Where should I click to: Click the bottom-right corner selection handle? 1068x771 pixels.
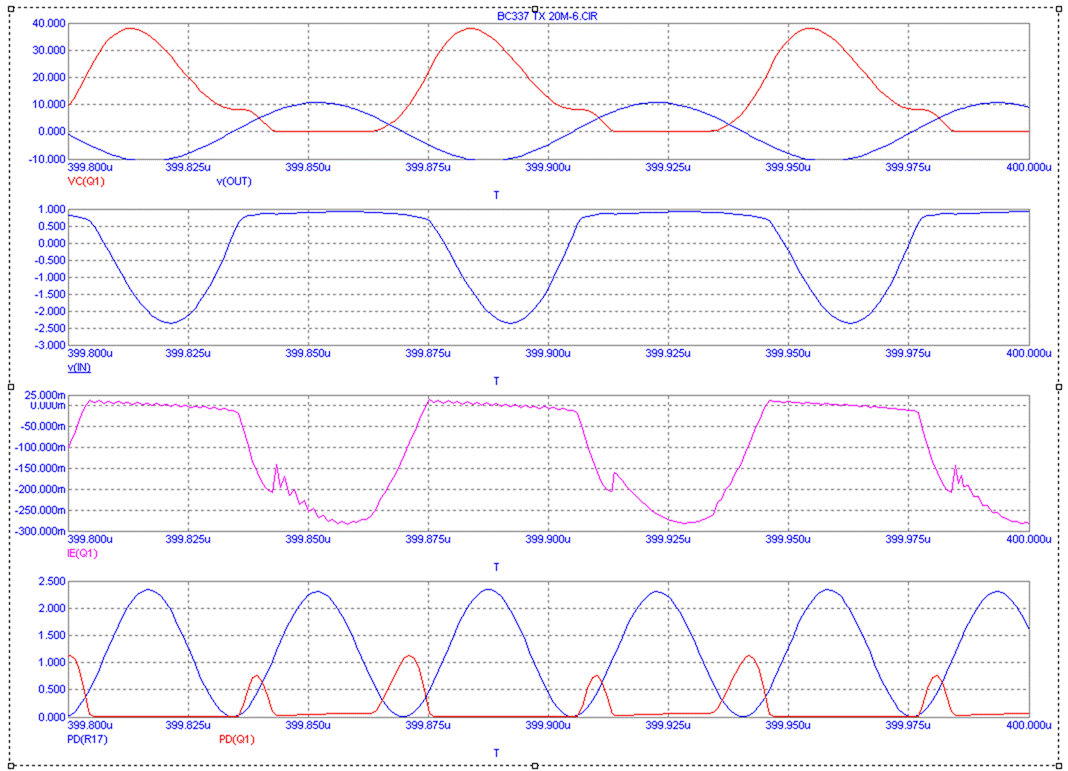pos(1059,766)
